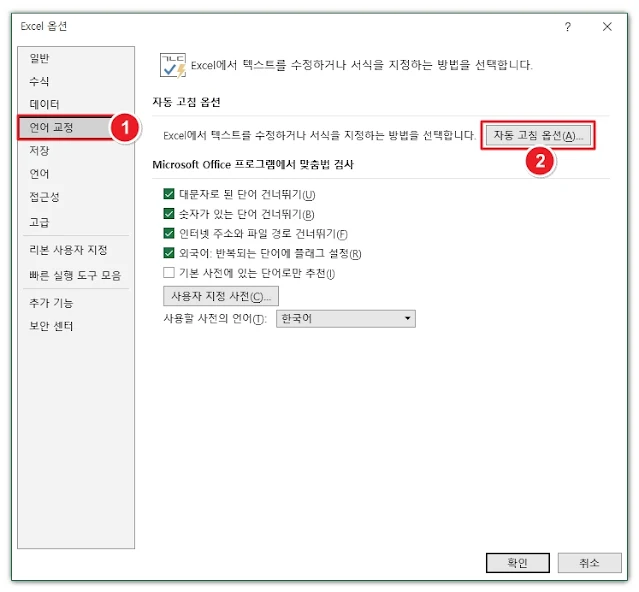Cancel the dialog with 취소 button
Viewport: 639px width, 592px height.
589,563
